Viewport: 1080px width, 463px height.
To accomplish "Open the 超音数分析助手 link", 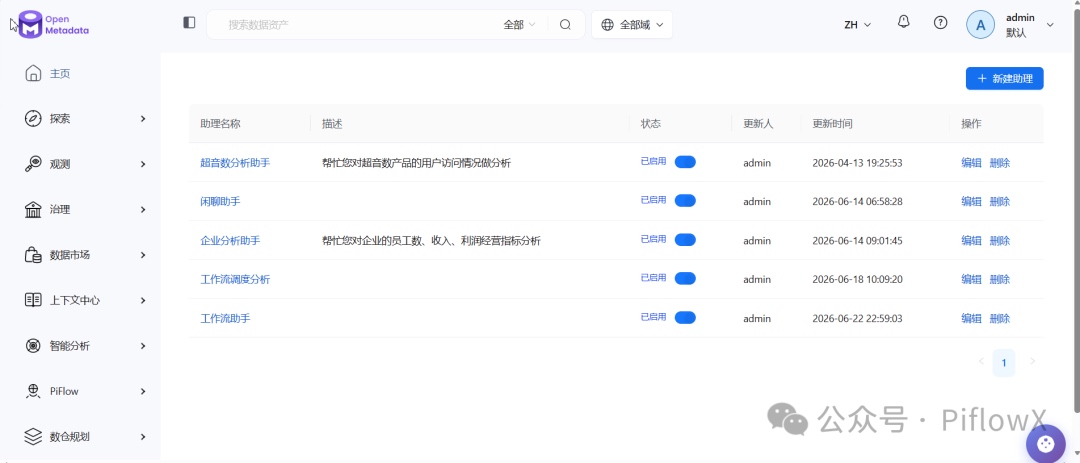I will [x=235, y=163].
